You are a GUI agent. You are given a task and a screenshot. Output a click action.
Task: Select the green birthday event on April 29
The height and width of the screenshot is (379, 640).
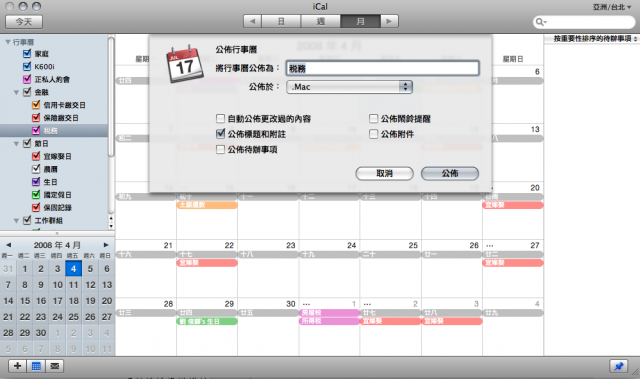coord(207,321)
